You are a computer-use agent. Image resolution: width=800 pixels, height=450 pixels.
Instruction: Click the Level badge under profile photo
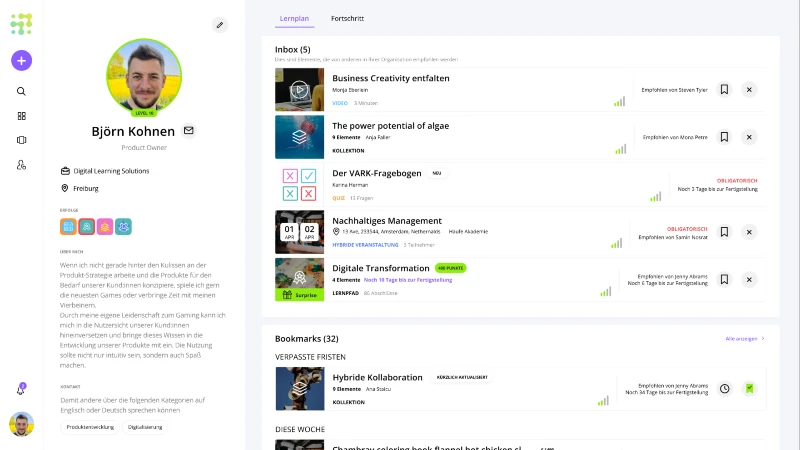pos(144,113)
